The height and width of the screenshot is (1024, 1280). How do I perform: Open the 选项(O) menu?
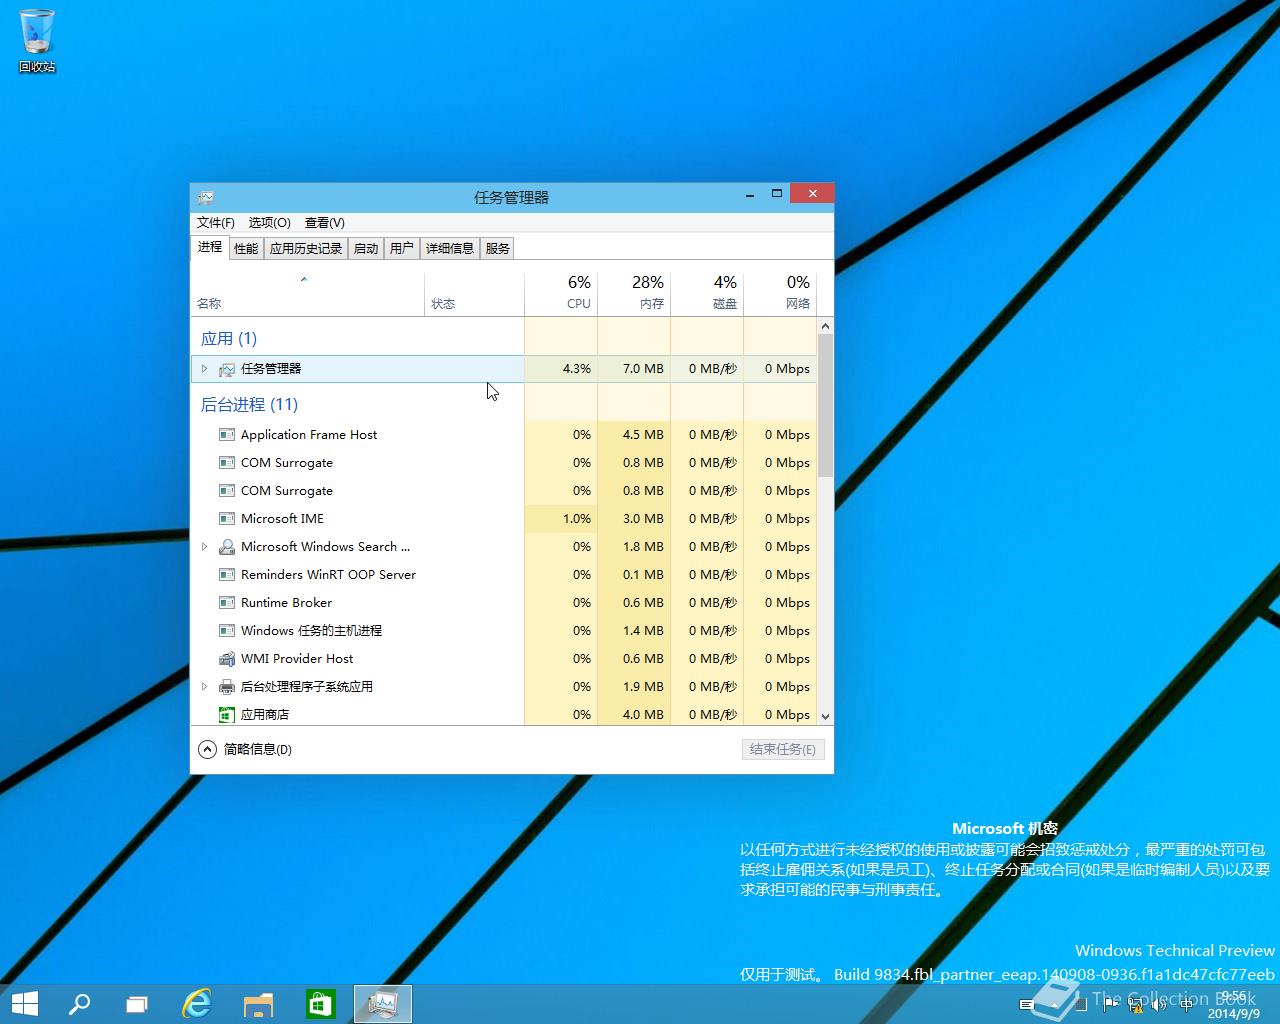coord(269,223)
